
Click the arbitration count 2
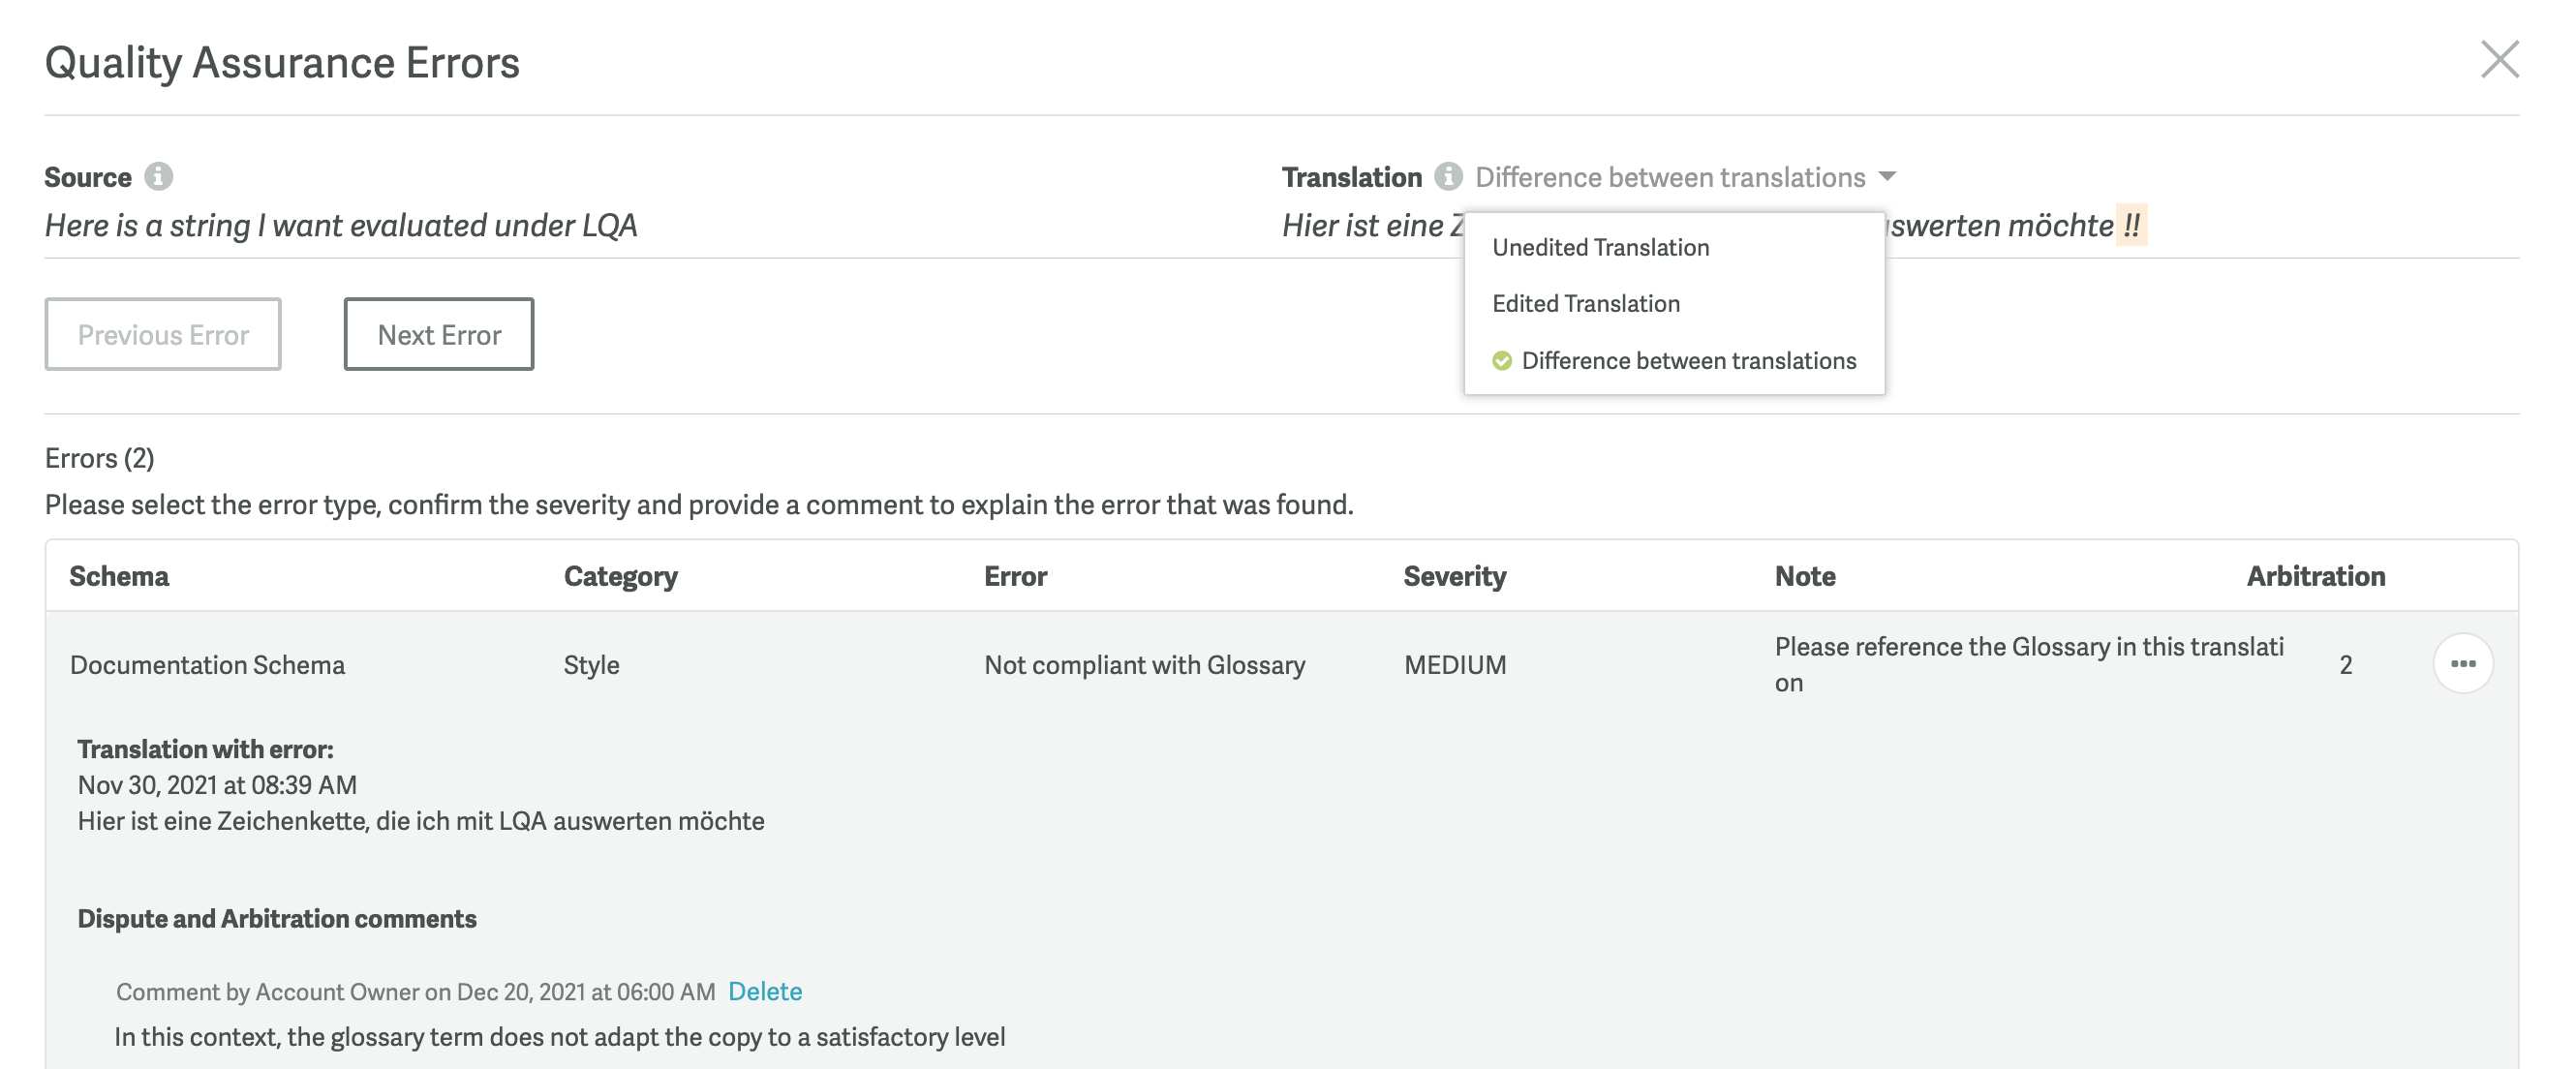coord(2345,665)
